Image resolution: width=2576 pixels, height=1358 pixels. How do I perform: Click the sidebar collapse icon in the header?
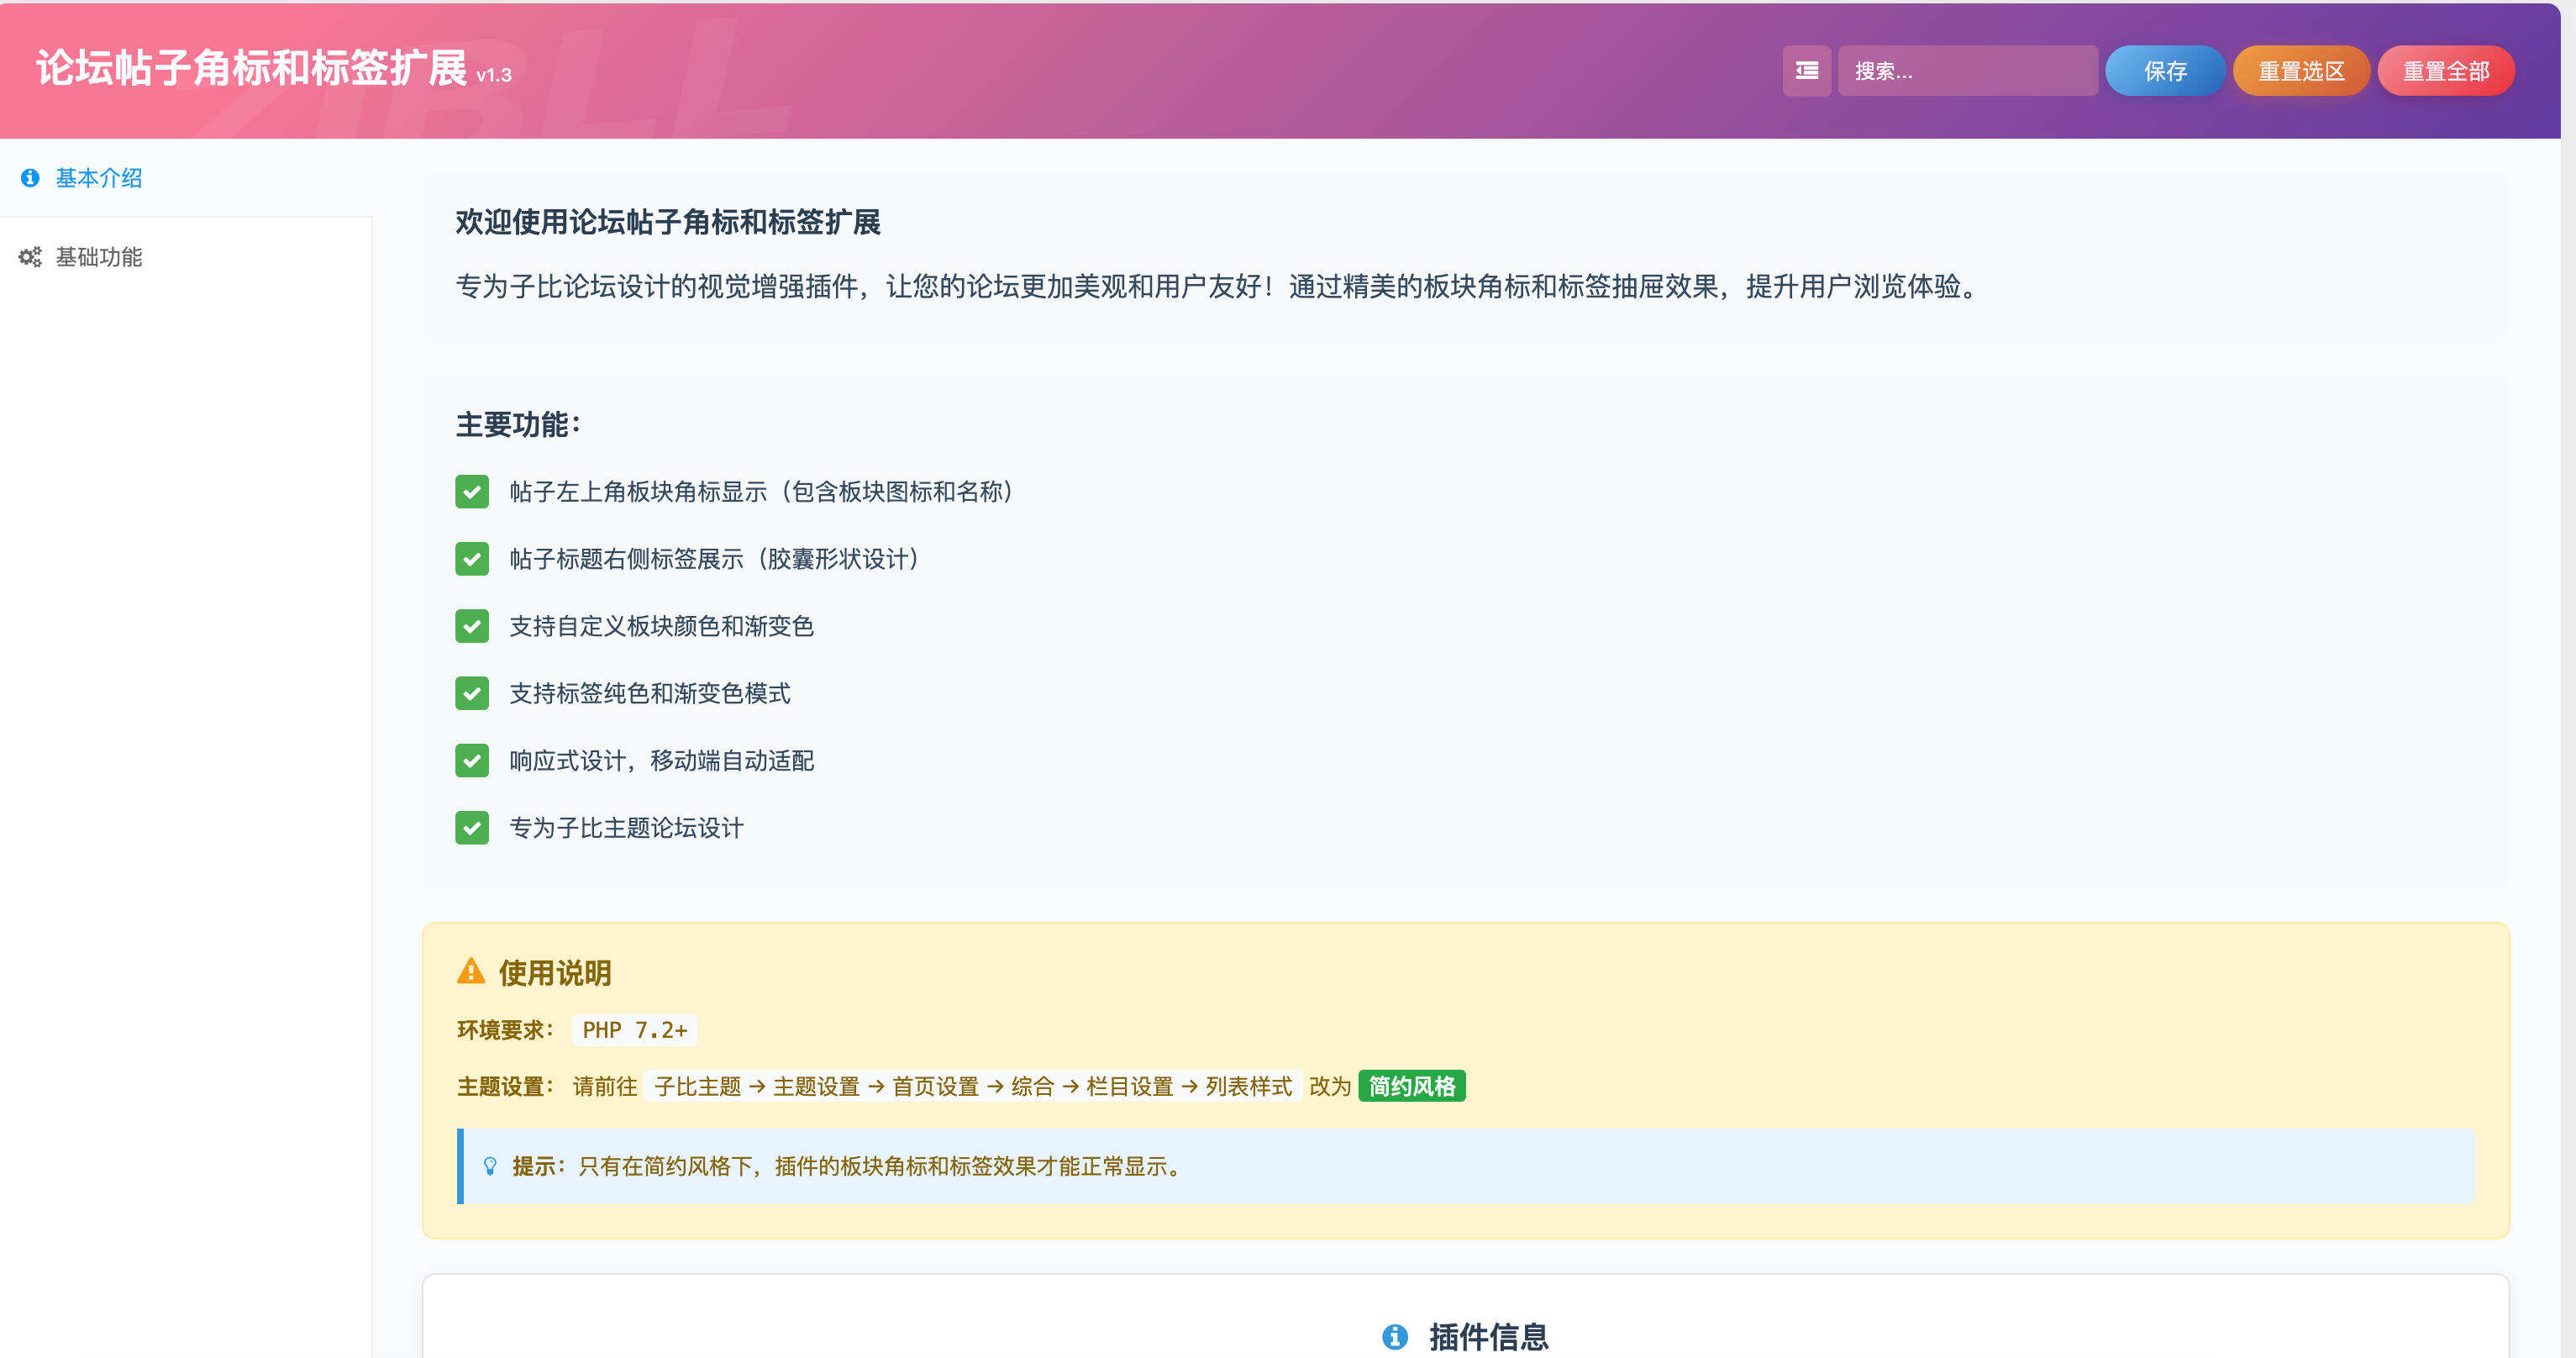point(1806,70)
